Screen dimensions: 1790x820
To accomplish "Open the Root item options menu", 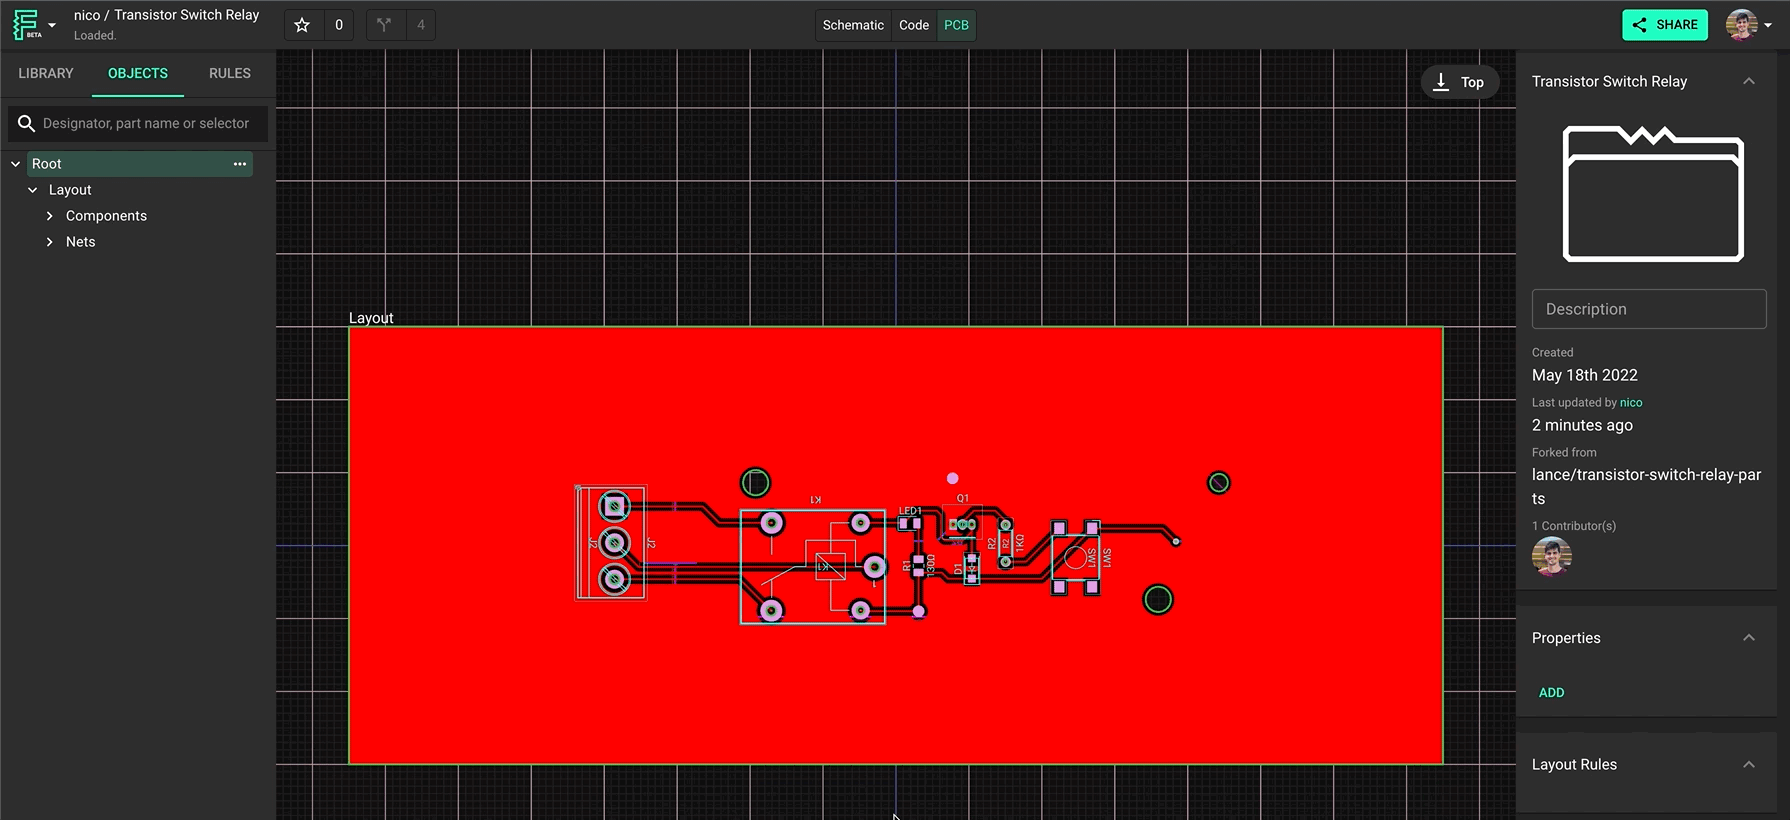I will point(240,164).
